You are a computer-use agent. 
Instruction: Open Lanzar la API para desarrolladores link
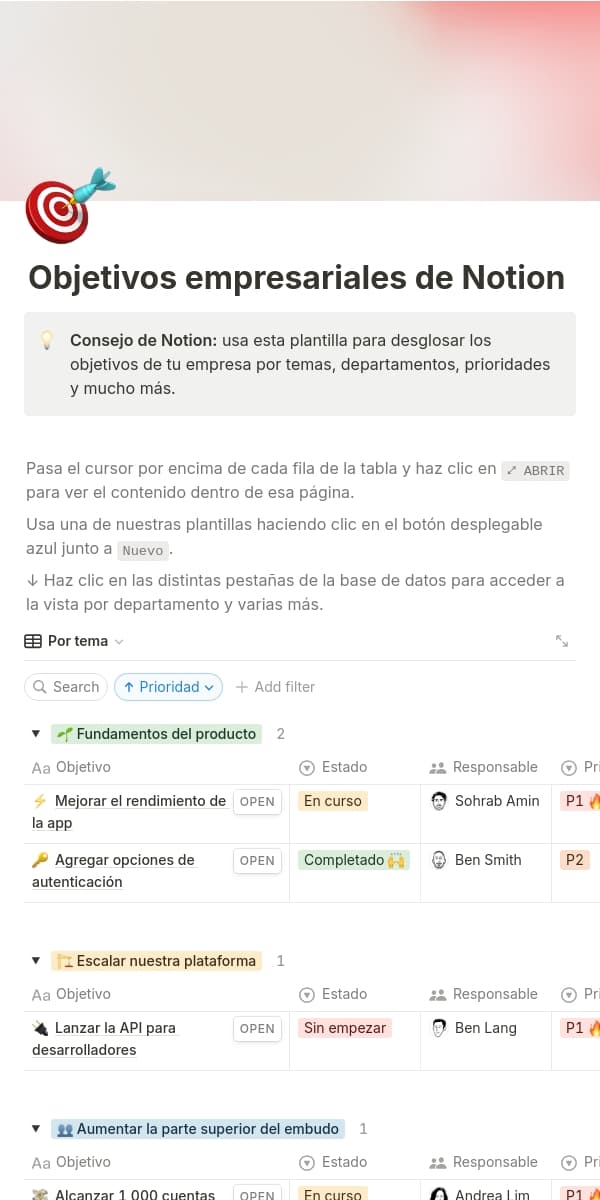pyautogui.click(x=115, y=1028)
